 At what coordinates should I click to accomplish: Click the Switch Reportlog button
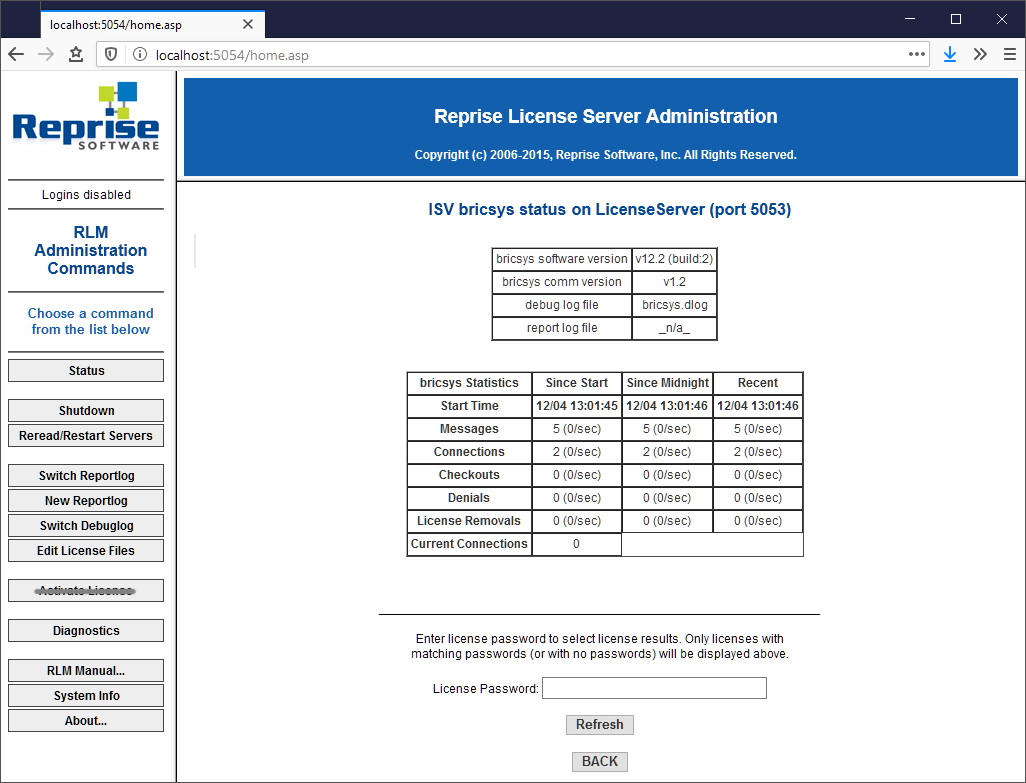point(86,476)
